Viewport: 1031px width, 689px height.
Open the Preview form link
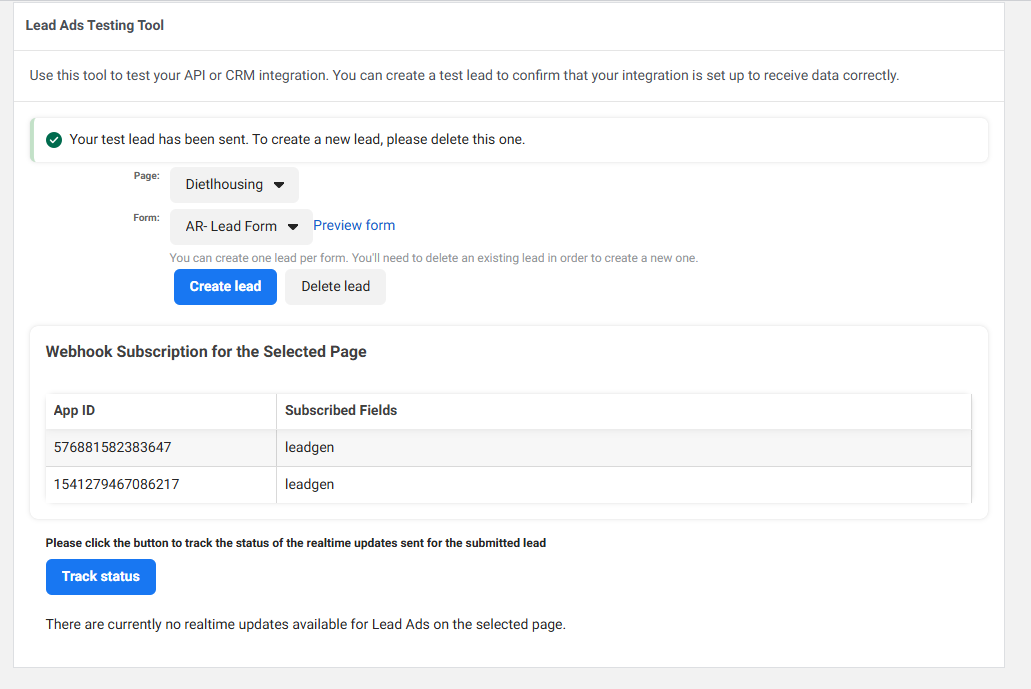354,226
